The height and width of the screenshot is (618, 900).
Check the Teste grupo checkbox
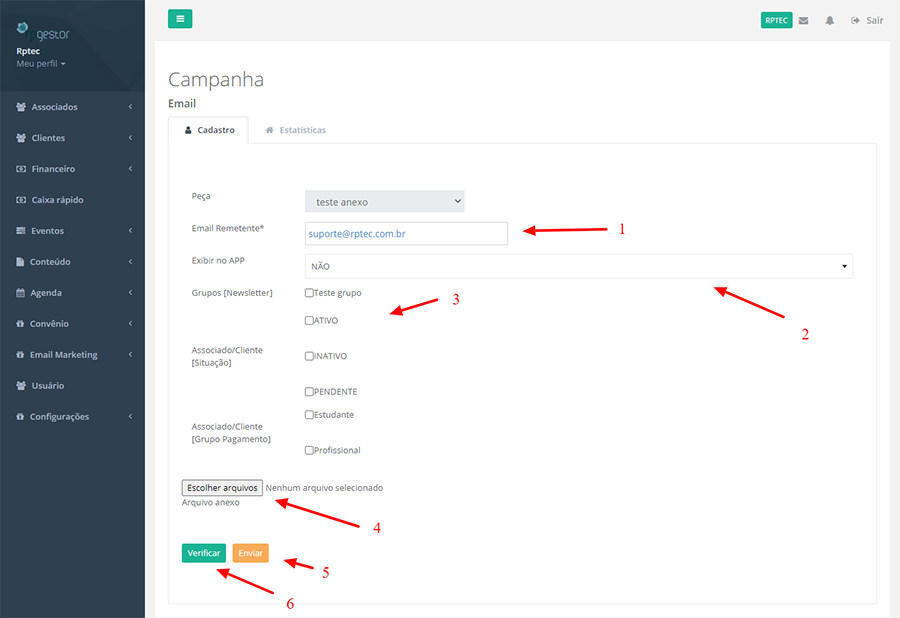tap(309, 293)
